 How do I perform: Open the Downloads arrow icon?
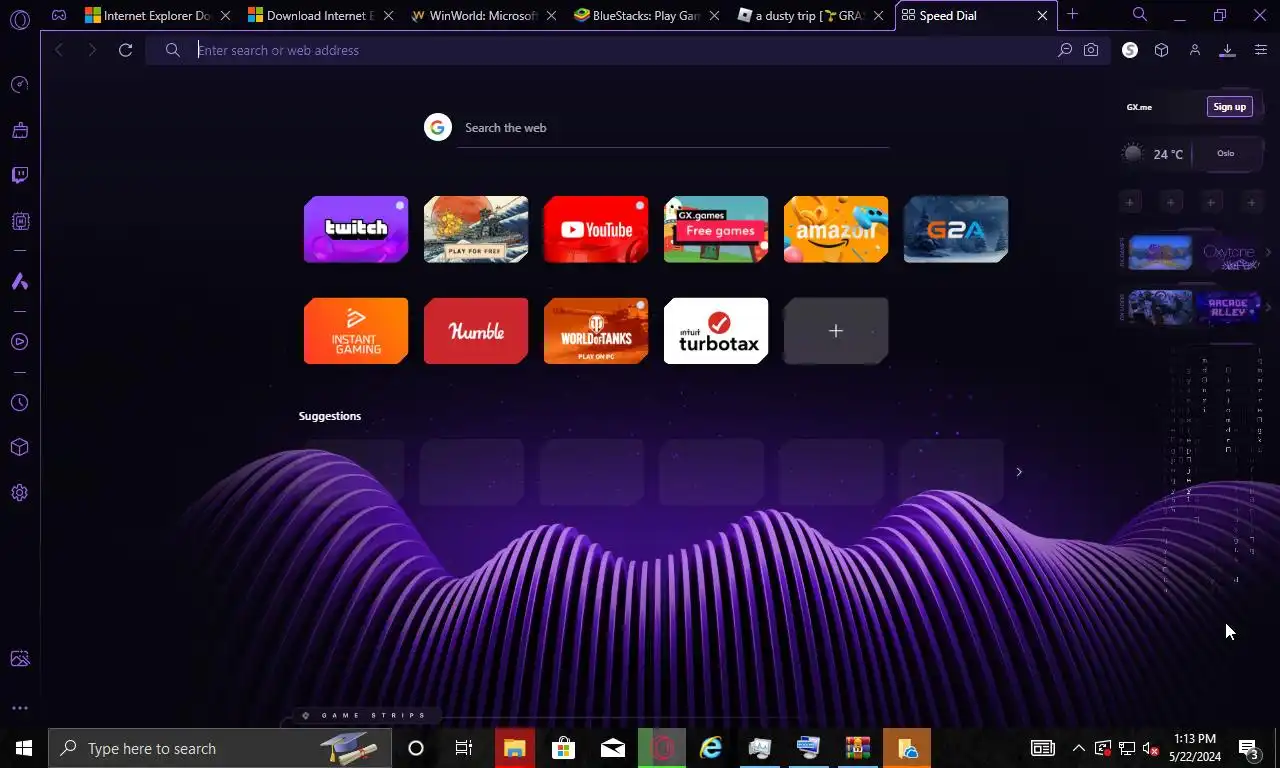point(1227,50)
